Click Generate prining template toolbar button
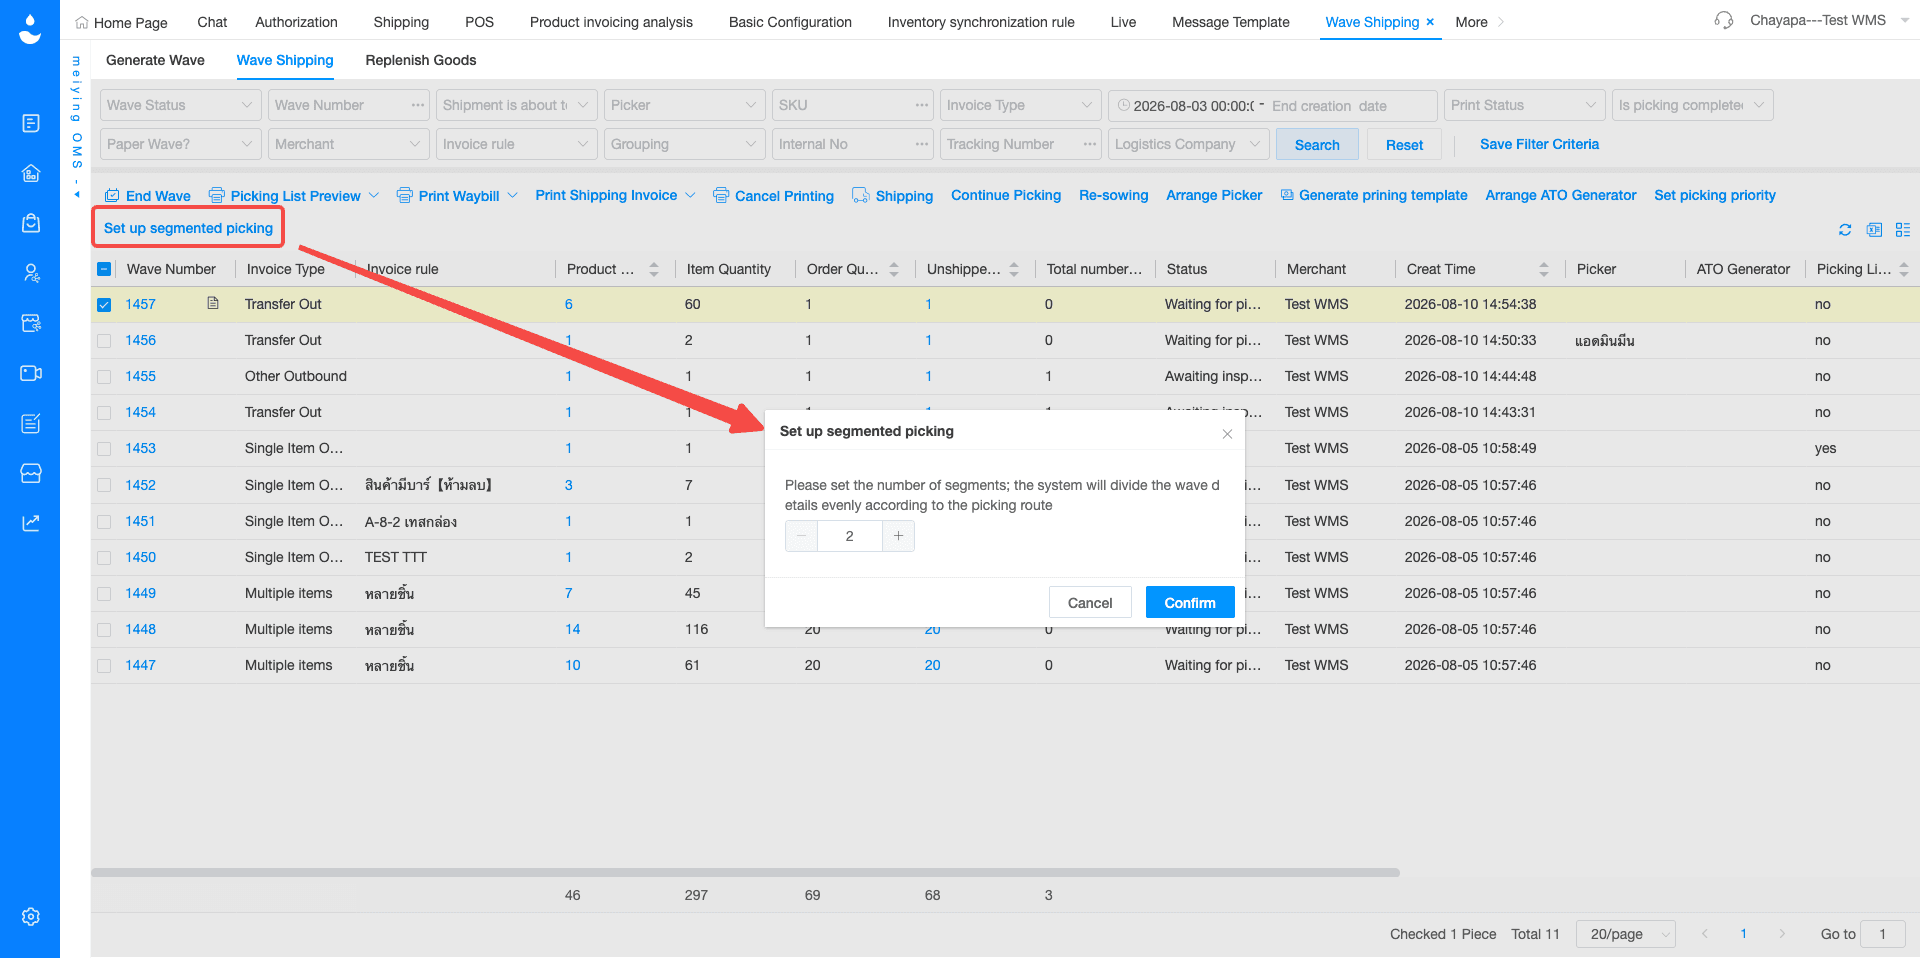This screenshot has width=1920, height=958. click(x=1374, y=195)
